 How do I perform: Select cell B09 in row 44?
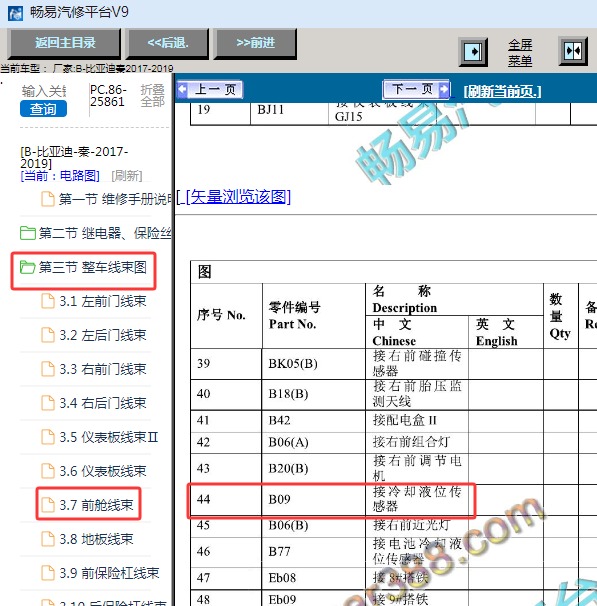313,499
